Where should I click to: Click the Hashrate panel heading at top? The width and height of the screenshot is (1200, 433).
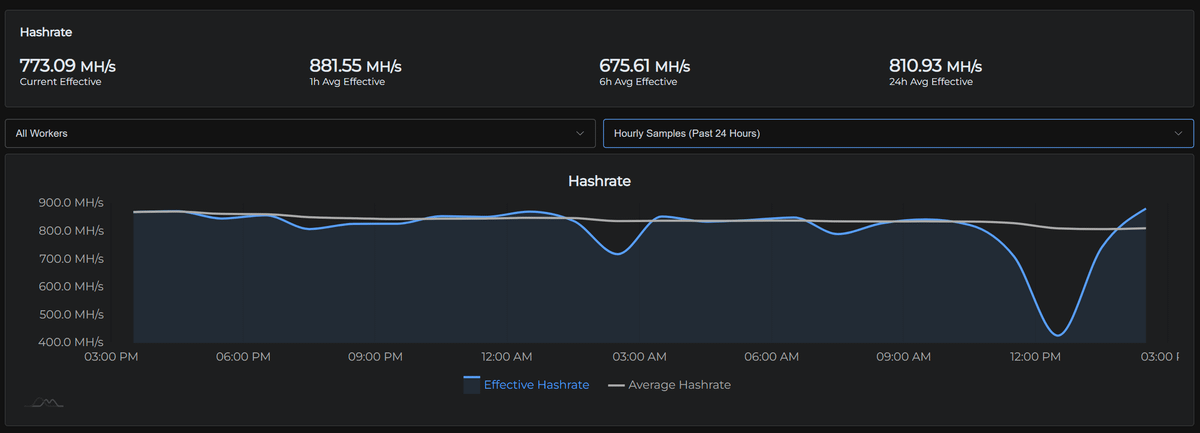(46, 32)
